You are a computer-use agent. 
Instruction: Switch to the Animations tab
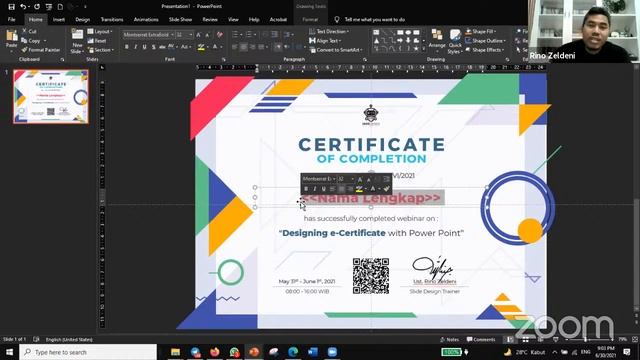[x=146, y=19]
